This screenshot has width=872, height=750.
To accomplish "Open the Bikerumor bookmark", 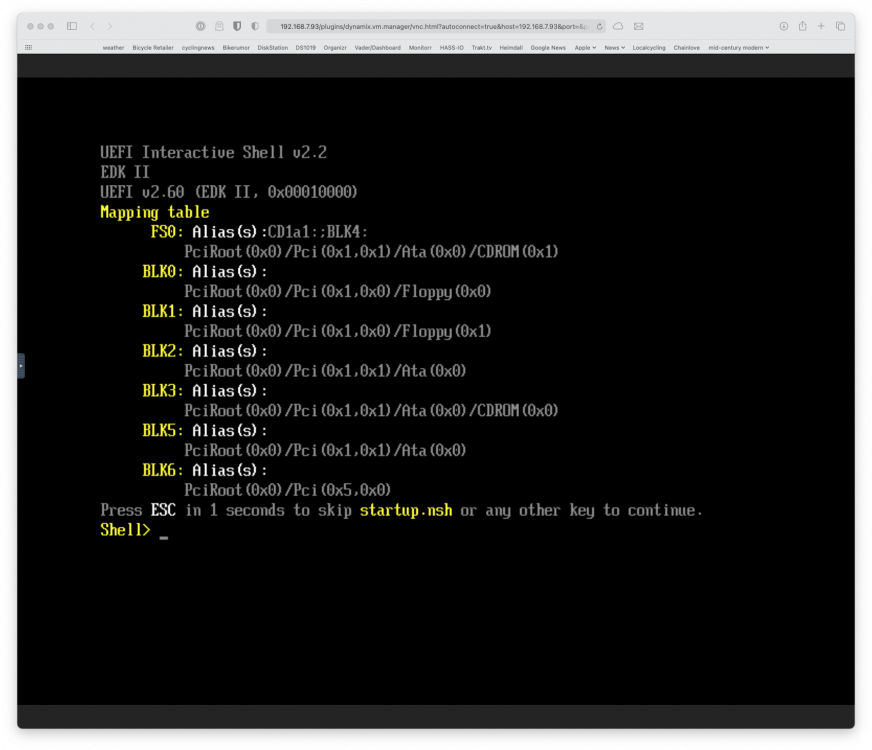I will pos(236,48).
